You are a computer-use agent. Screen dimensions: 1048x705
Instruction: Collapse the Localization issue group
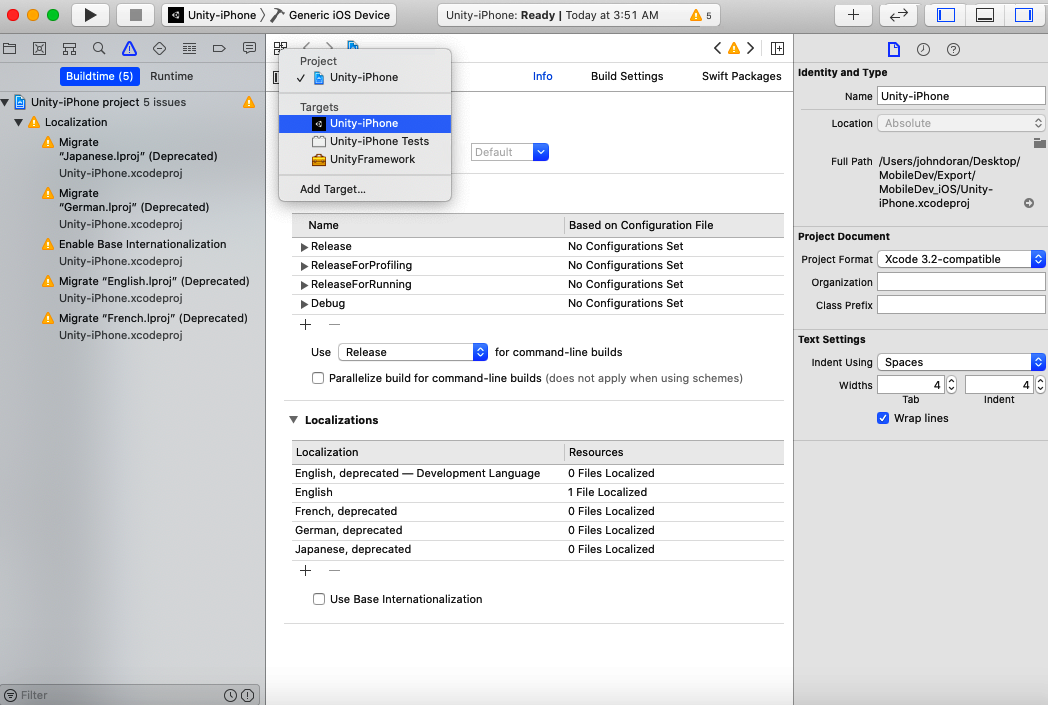tap(19, 122)
